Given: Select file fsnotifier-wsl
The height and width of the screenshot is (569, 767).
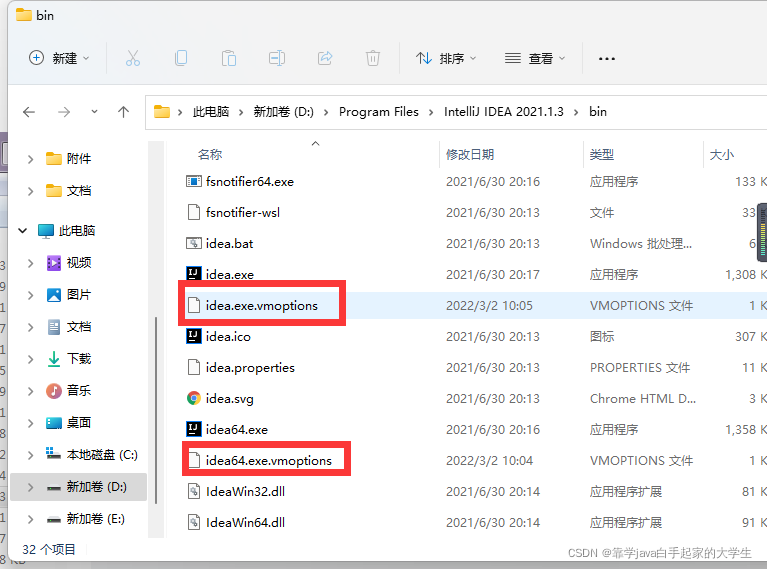Looking at the screenshot, I should tap(243, 213).
